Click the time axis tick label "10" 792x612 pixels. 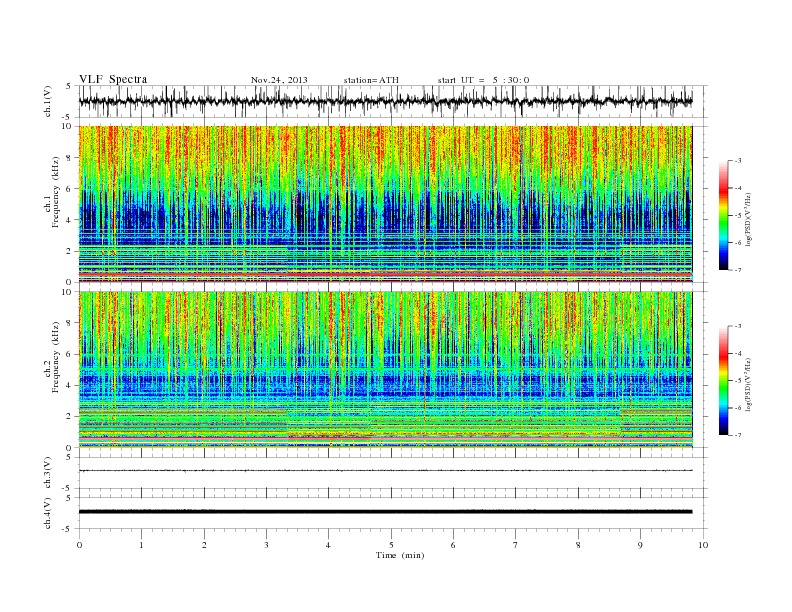703,545
